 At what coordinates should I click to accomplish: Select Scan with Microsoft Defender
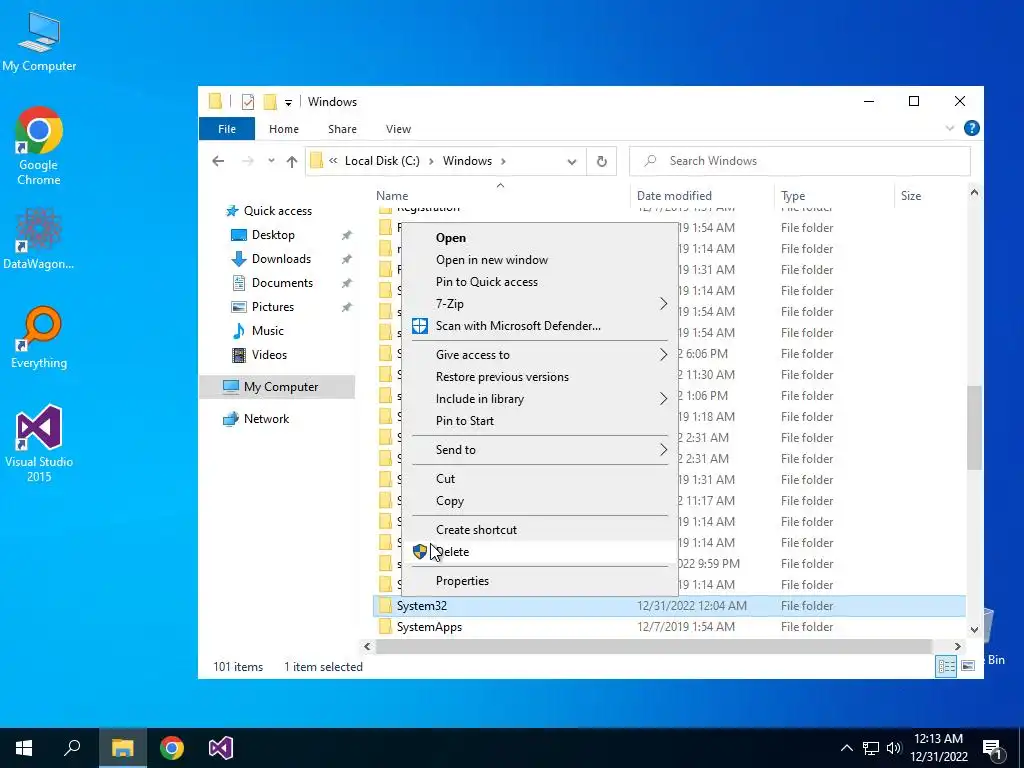click(540, 326)
